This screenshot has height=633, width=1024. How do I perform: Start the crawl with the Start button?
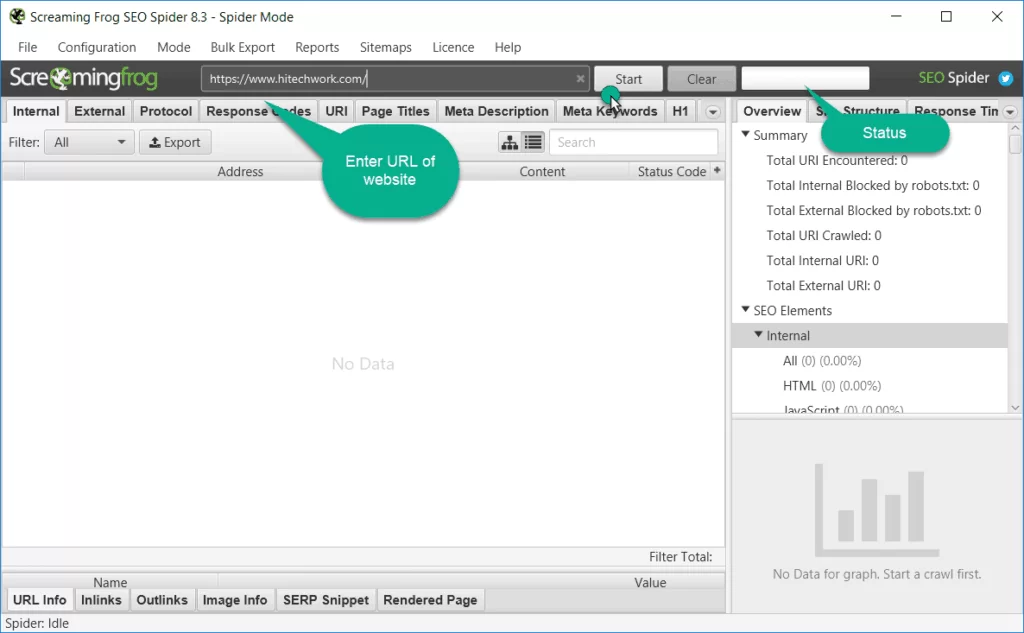[628, 79]
